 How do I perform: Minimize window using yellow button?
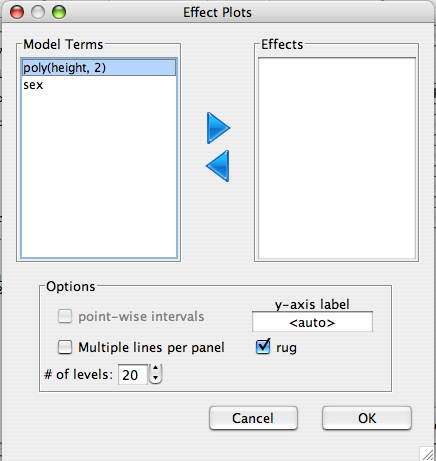[38, 12]
